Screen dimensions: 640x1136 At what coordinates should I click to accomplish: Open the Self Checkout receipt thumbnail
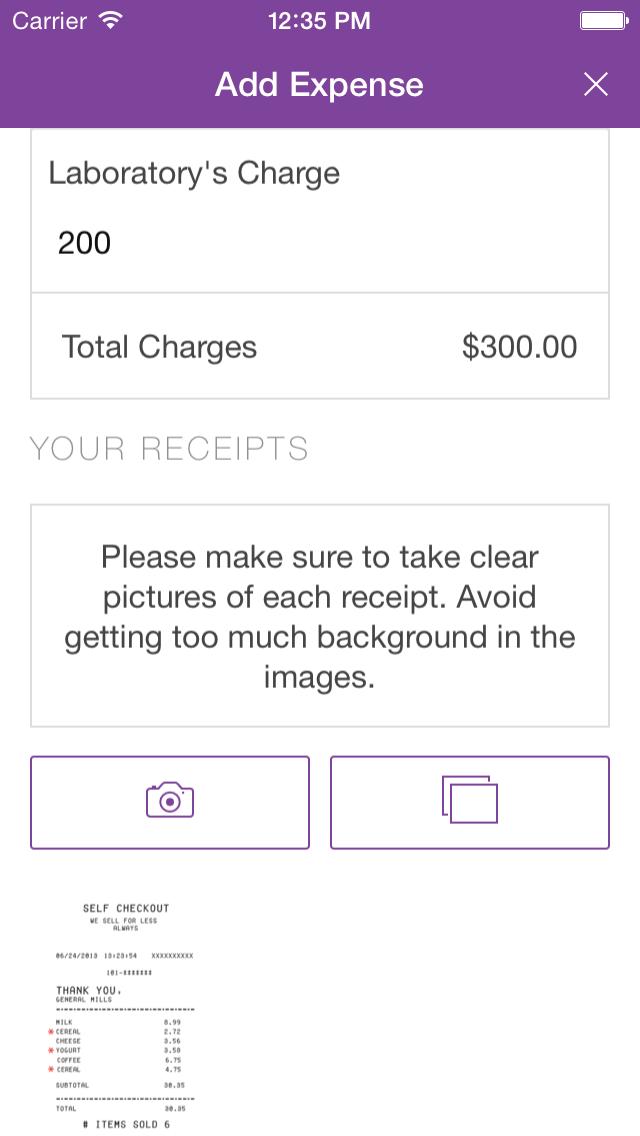[125, 1016]
